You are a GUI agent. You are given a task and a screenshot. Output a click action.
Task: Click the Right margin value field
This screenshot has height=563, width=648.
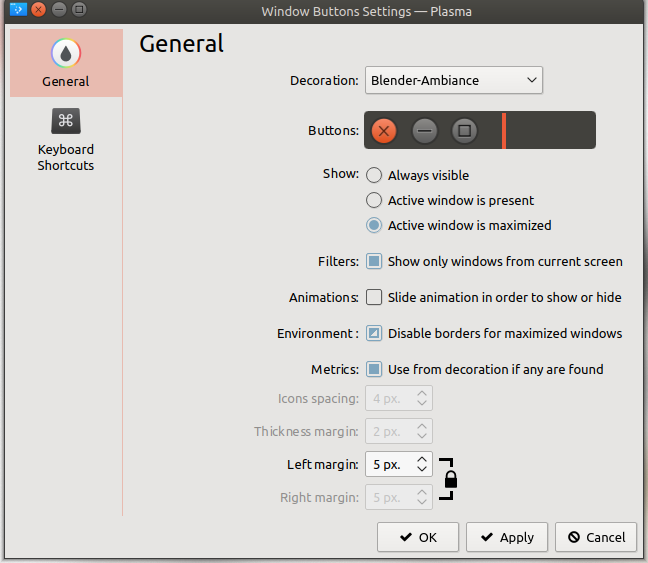(x=399, y=497)
